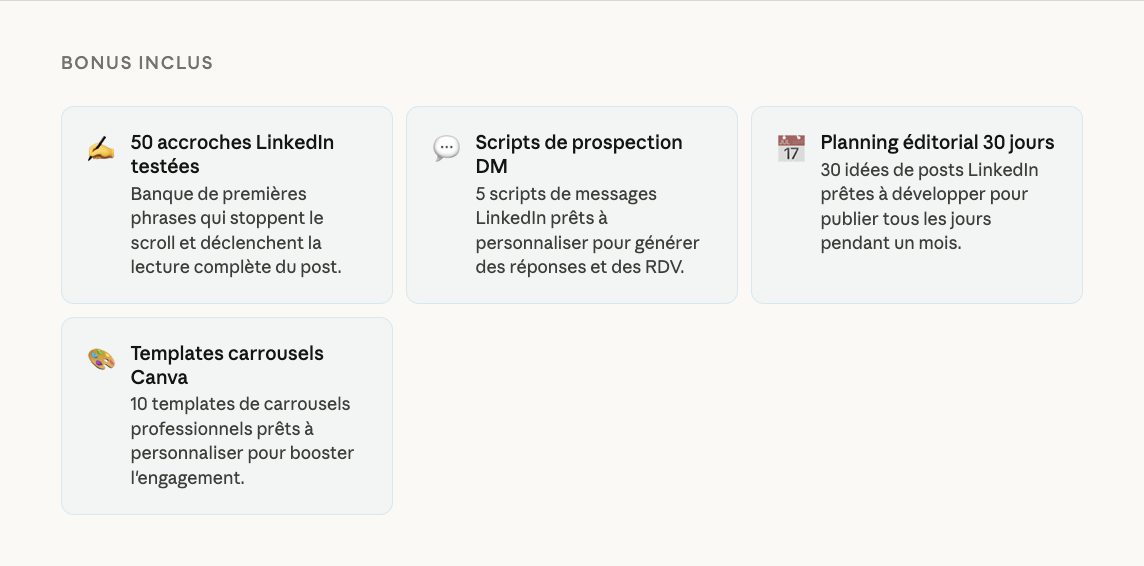Open the "50 accroches LinkedIn testées" title
This screenshot has height=566, width=1144.
click(x=232, y=154)
